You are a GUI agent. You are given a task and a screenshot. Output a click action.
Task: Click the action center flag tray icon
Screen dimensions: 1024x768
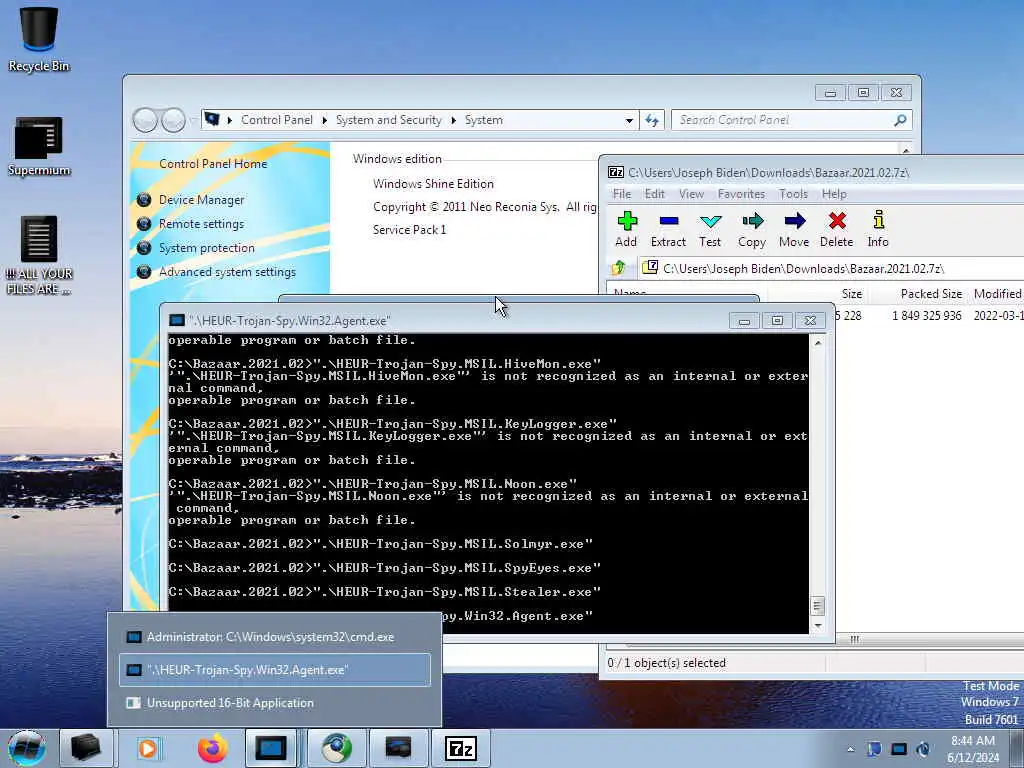tap(874, 750)
